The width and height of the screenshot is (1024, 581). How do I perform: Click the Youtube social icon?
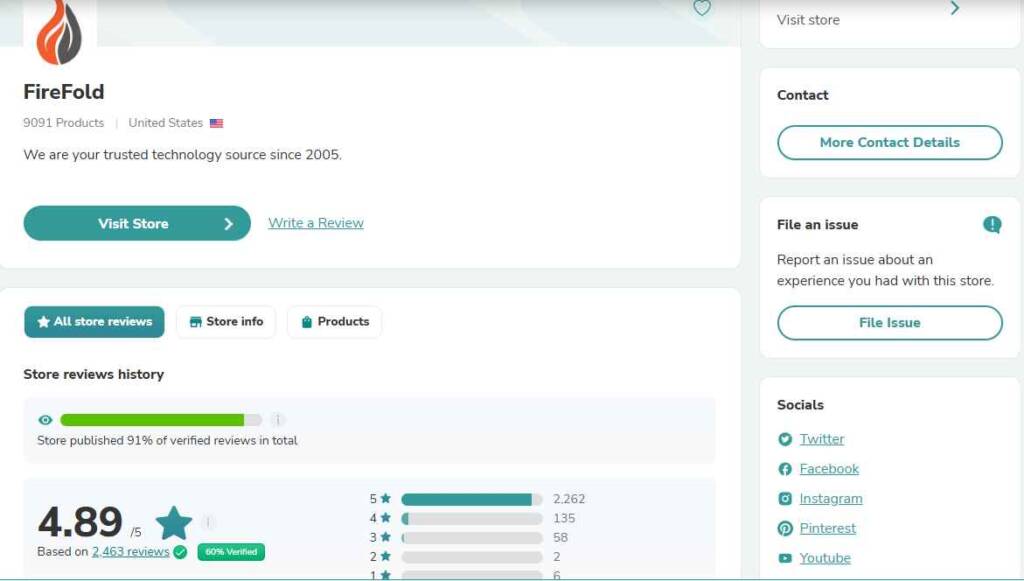[x=785, y=559]
